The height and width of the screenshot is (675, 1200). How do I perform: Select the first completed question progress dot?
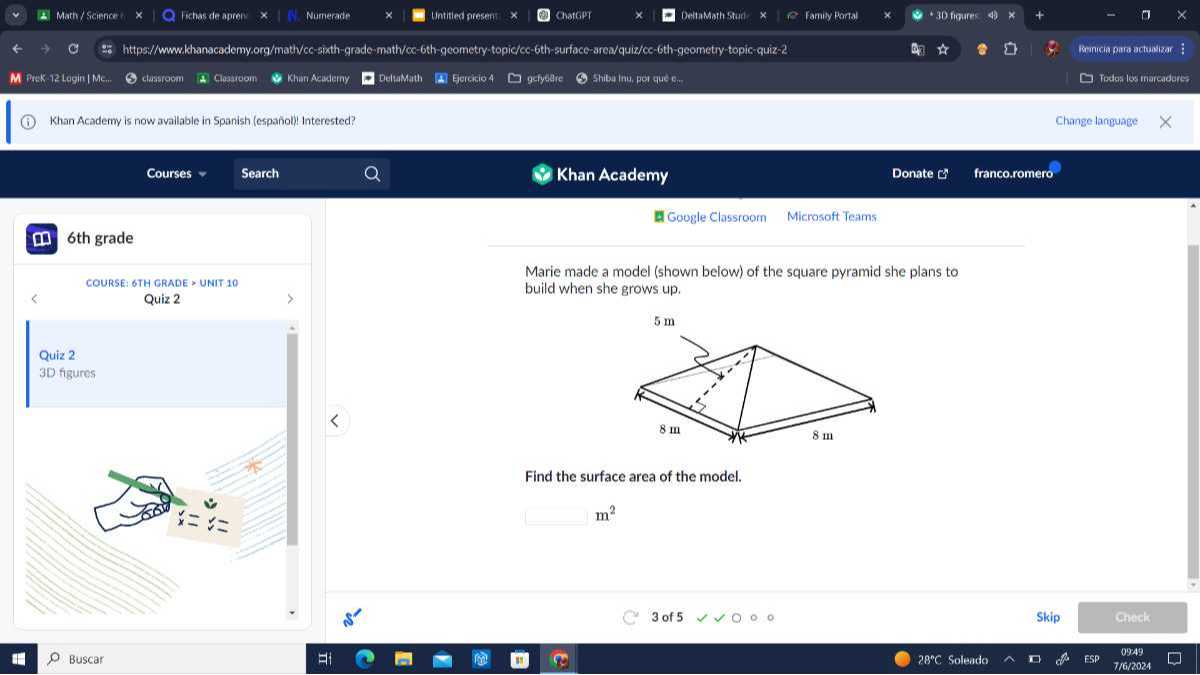(x=702, y=617)
